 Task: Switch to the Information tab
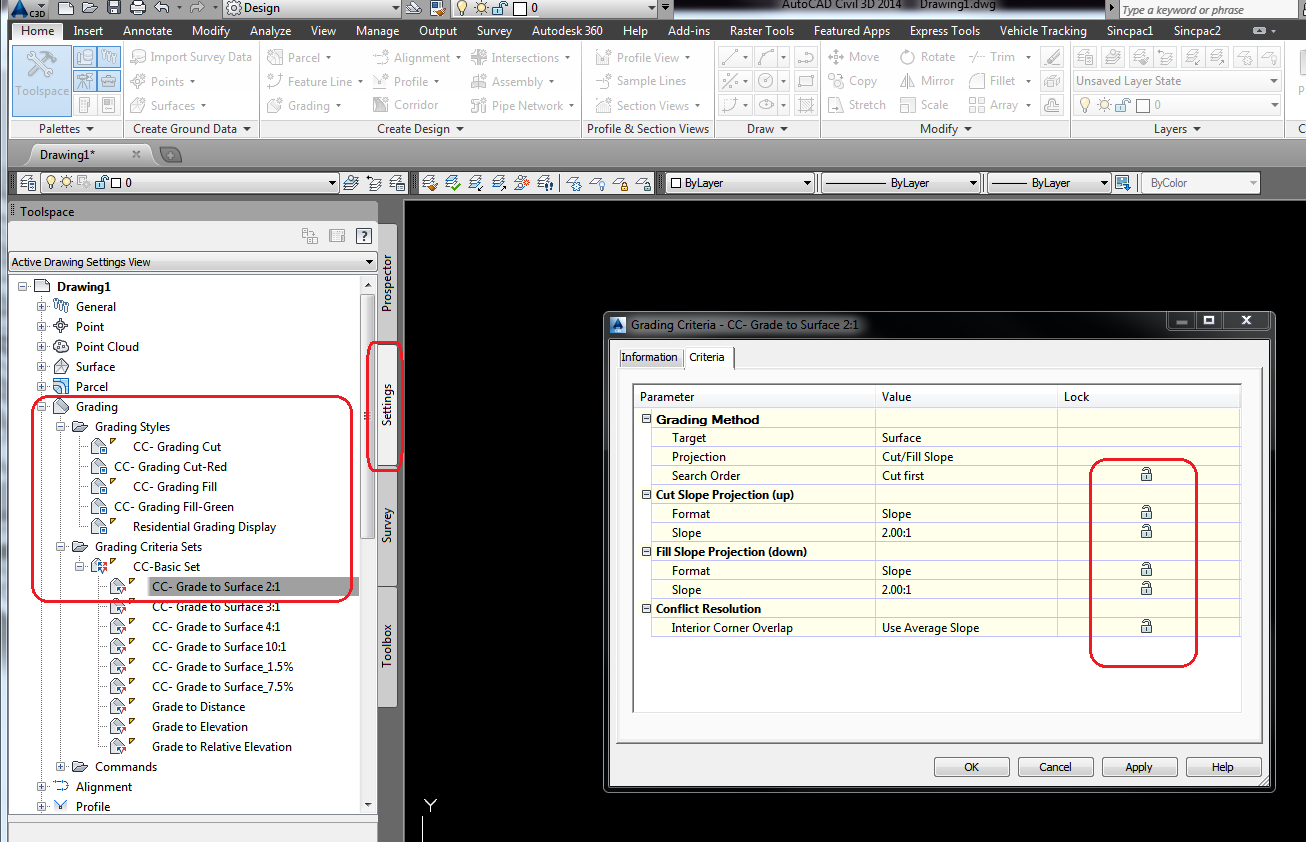tap(649, 357)
